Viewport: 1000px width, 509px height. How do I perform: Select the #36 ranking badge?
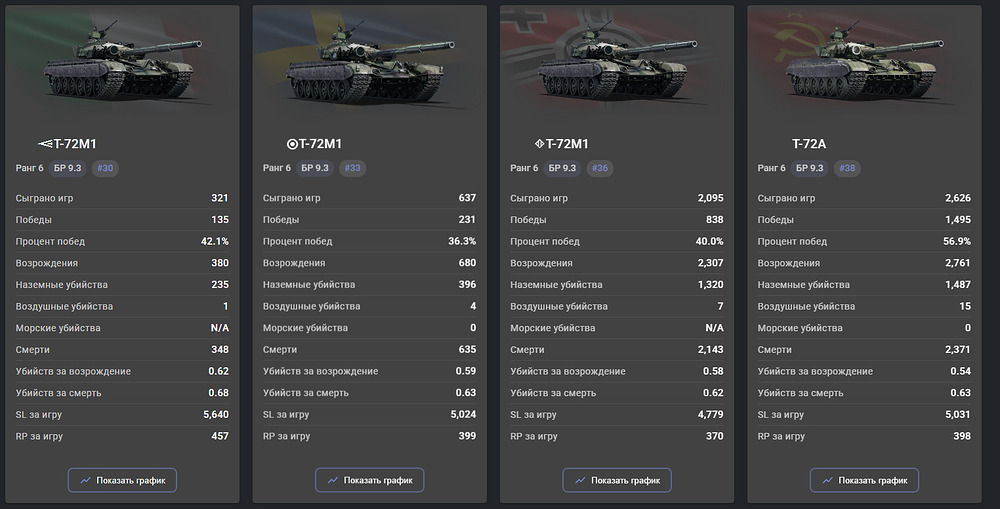600,168
